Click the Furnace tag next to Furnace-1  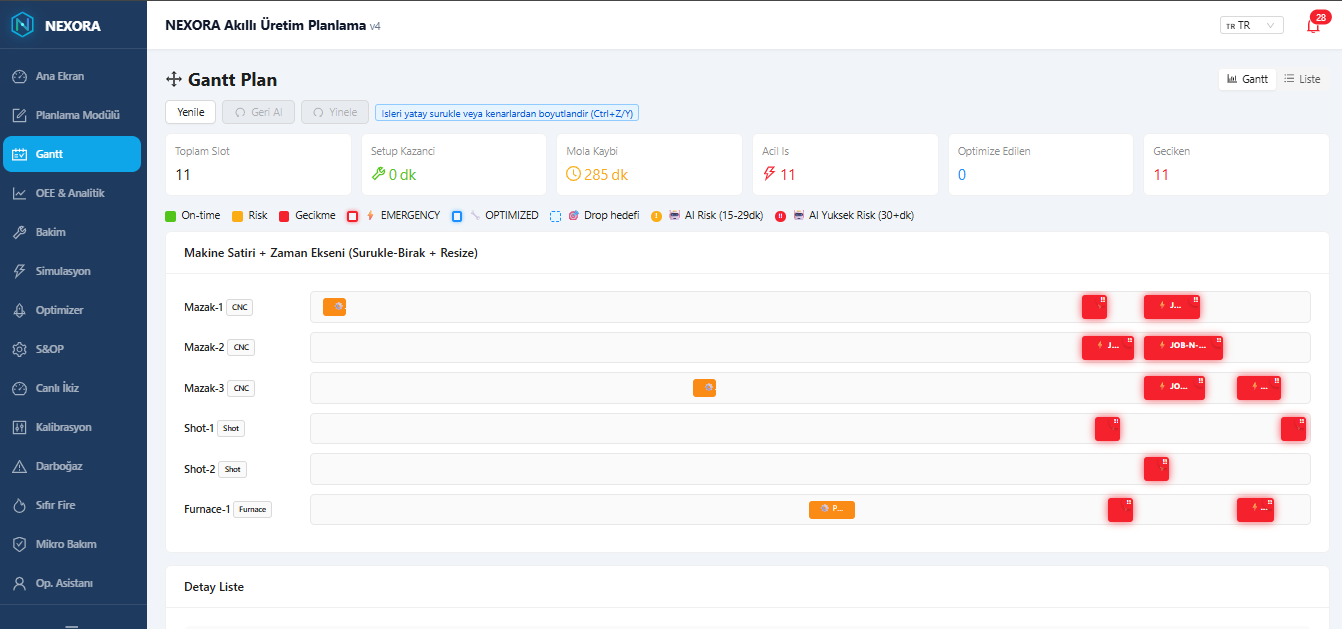coord(253,509)
